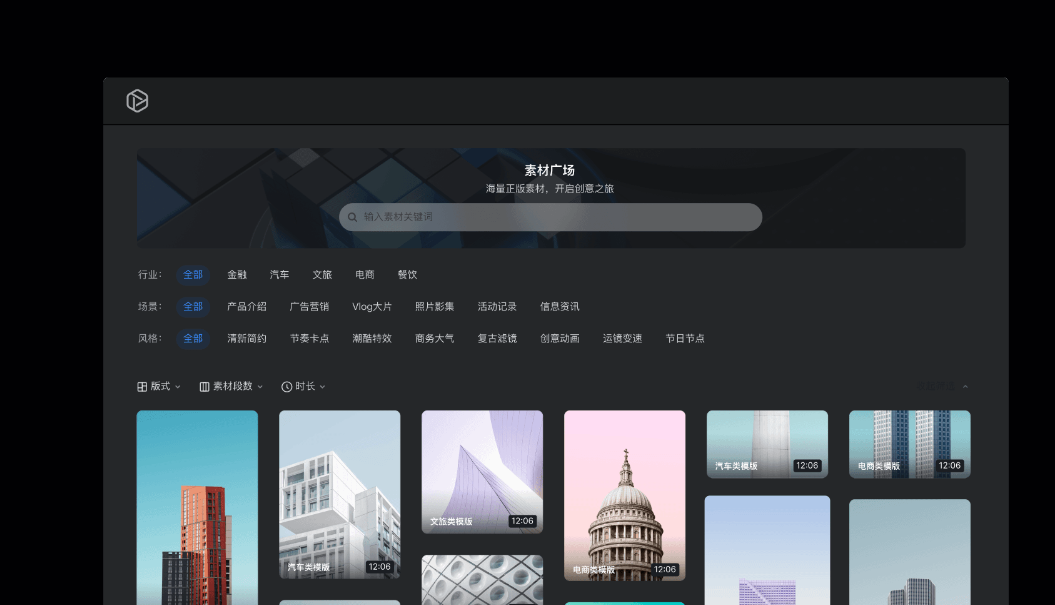Click the 版式 grid layout icon
Image resolution: width=1055 pixels, height=605 pixels.
[140, 386]
